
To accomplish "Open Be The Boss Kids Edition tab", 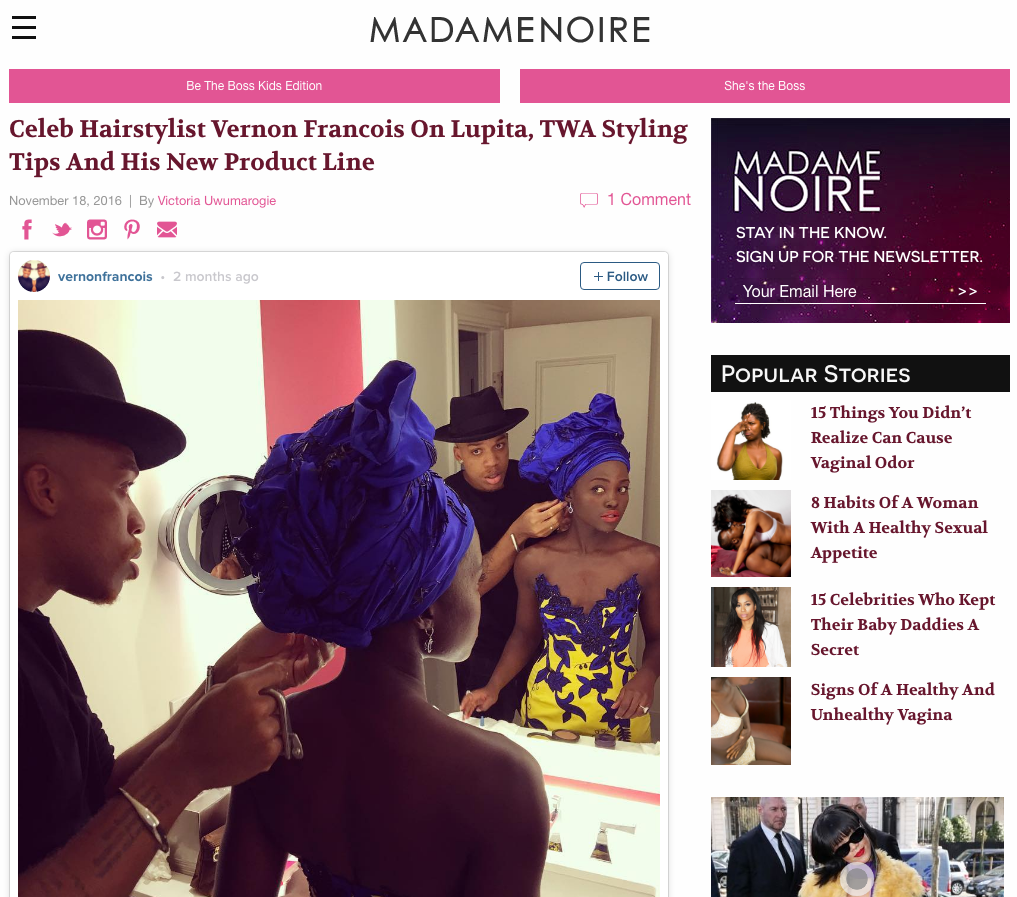I will 254,86.
